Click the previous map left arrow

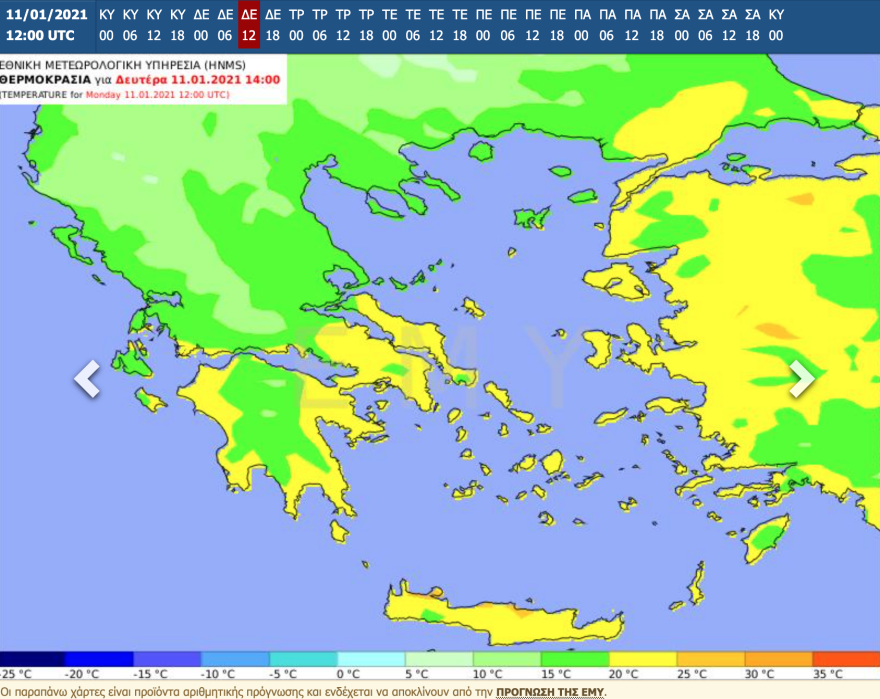(x=88, y=378)
